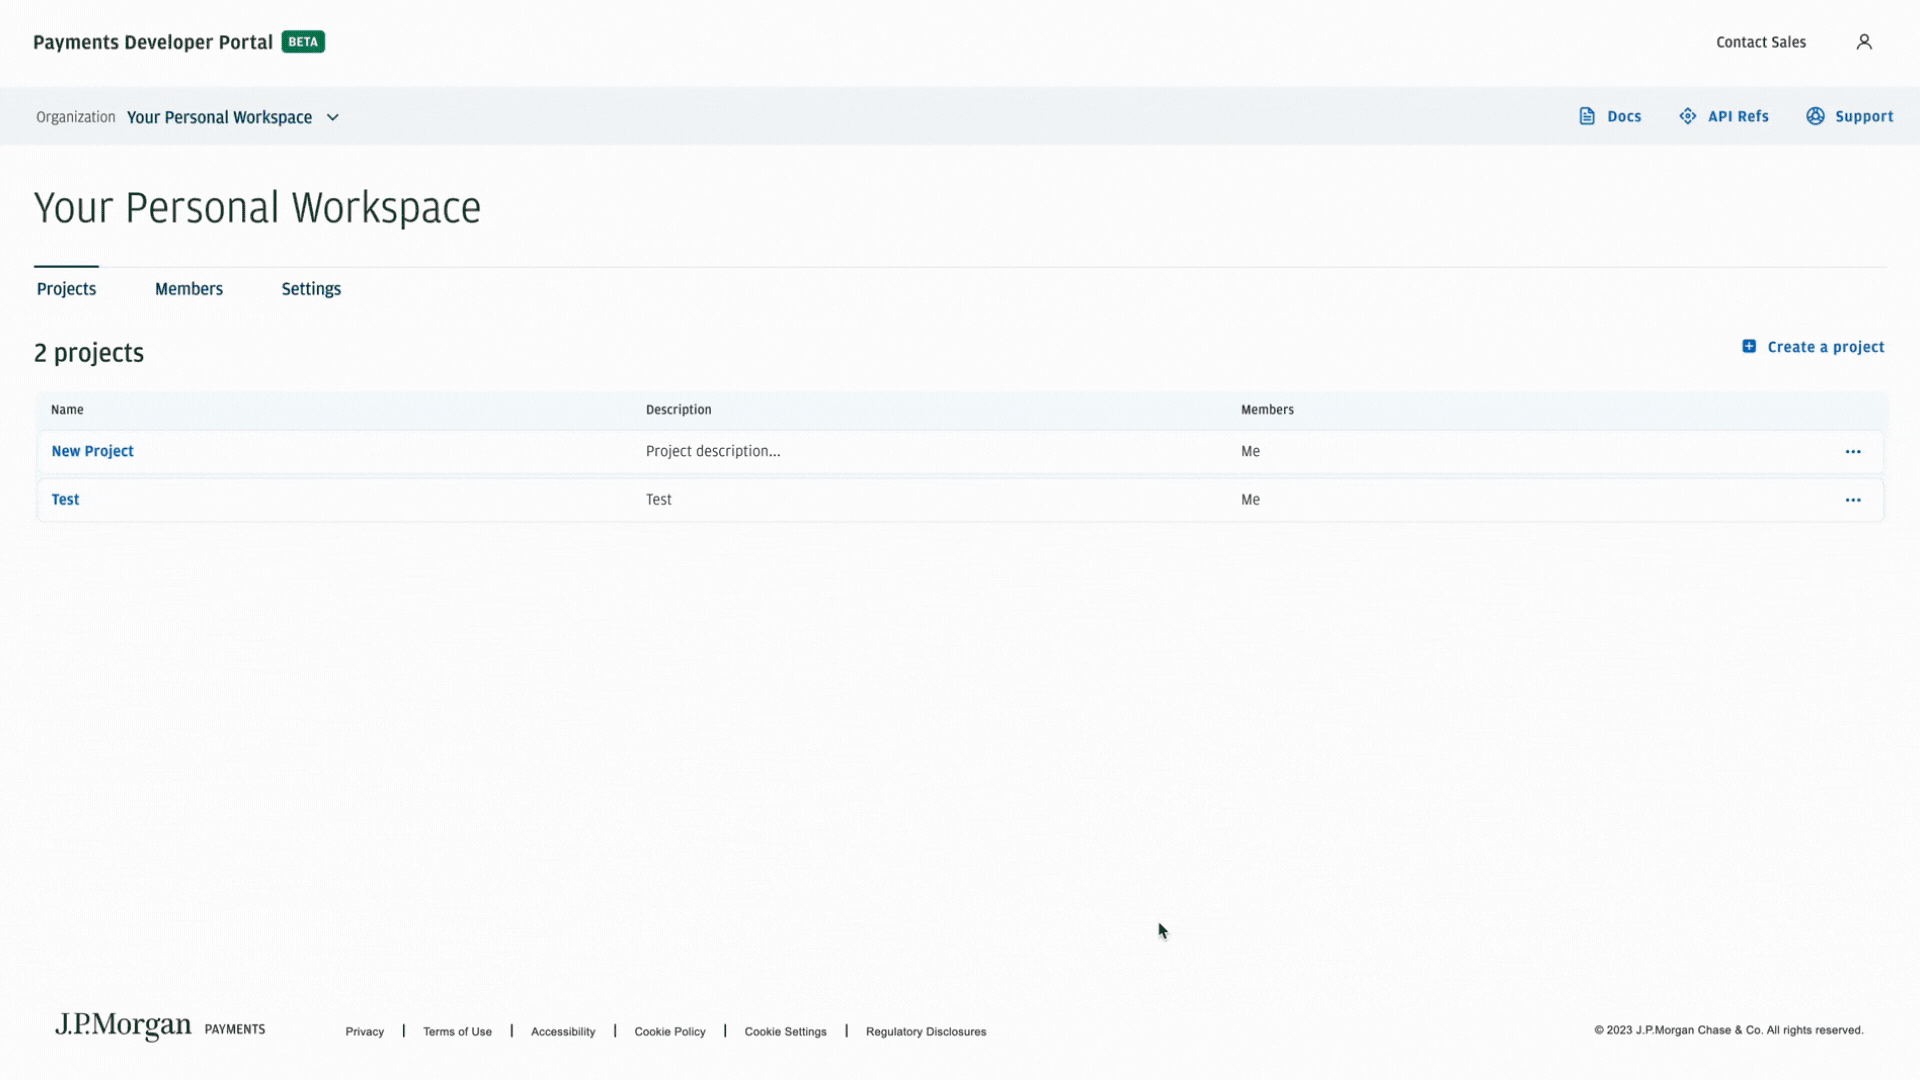The height and width of the screenshot is (1080, 1920).
Task: Click the user account icon
Action: tap(1865, 42)
